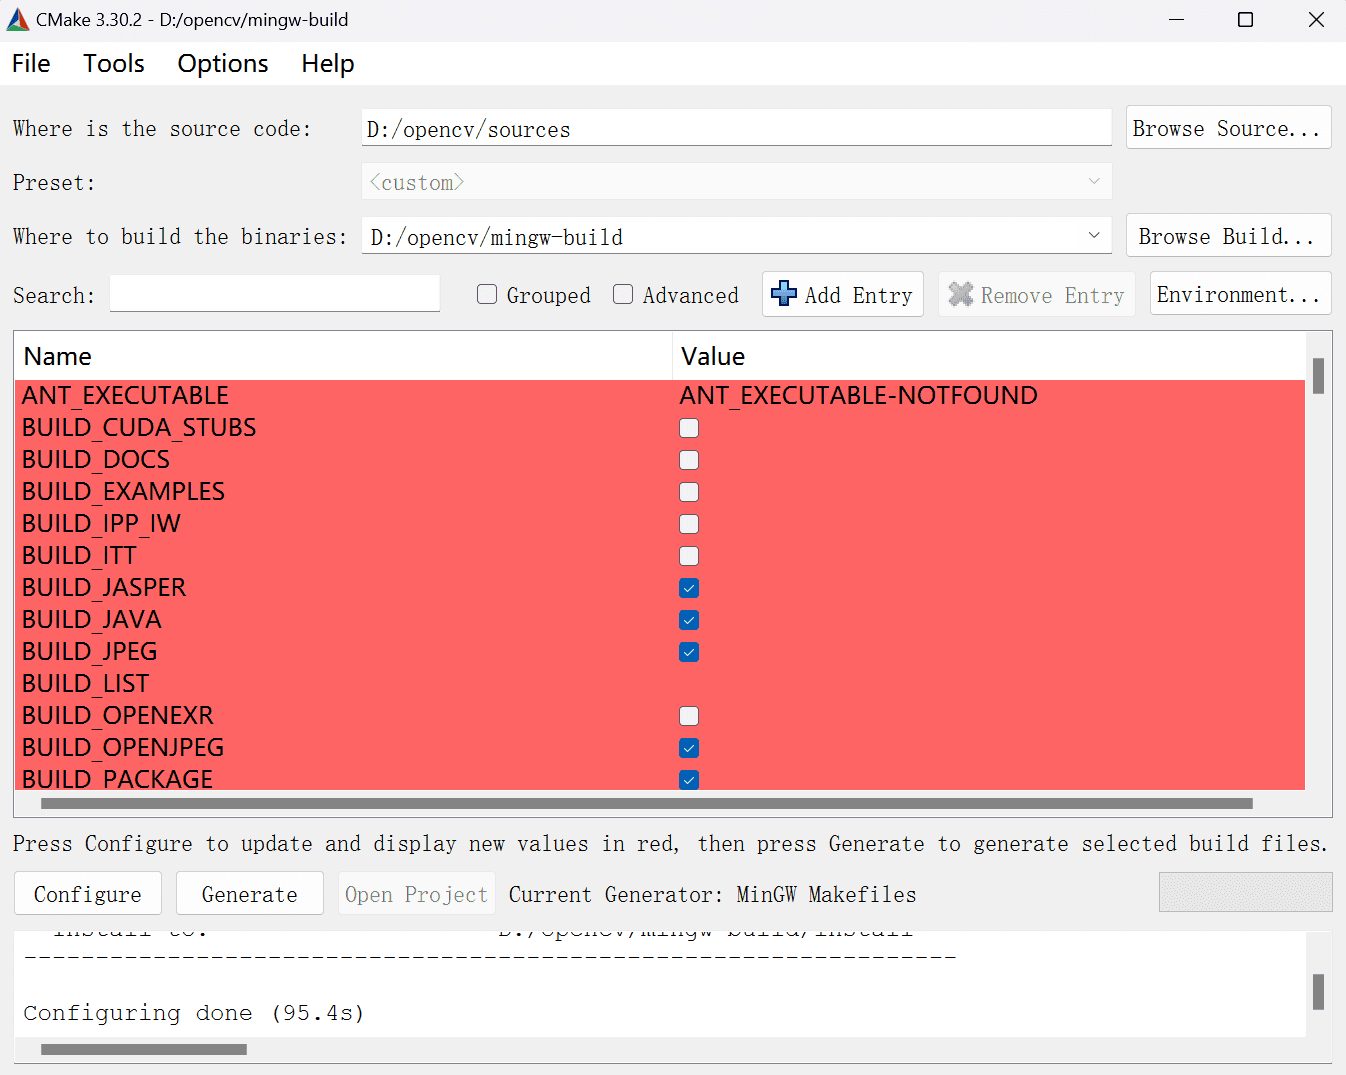Click the vertical scrollbar of the output log
Viewport: 1346px width, 1075px height.
point(1318,991)
